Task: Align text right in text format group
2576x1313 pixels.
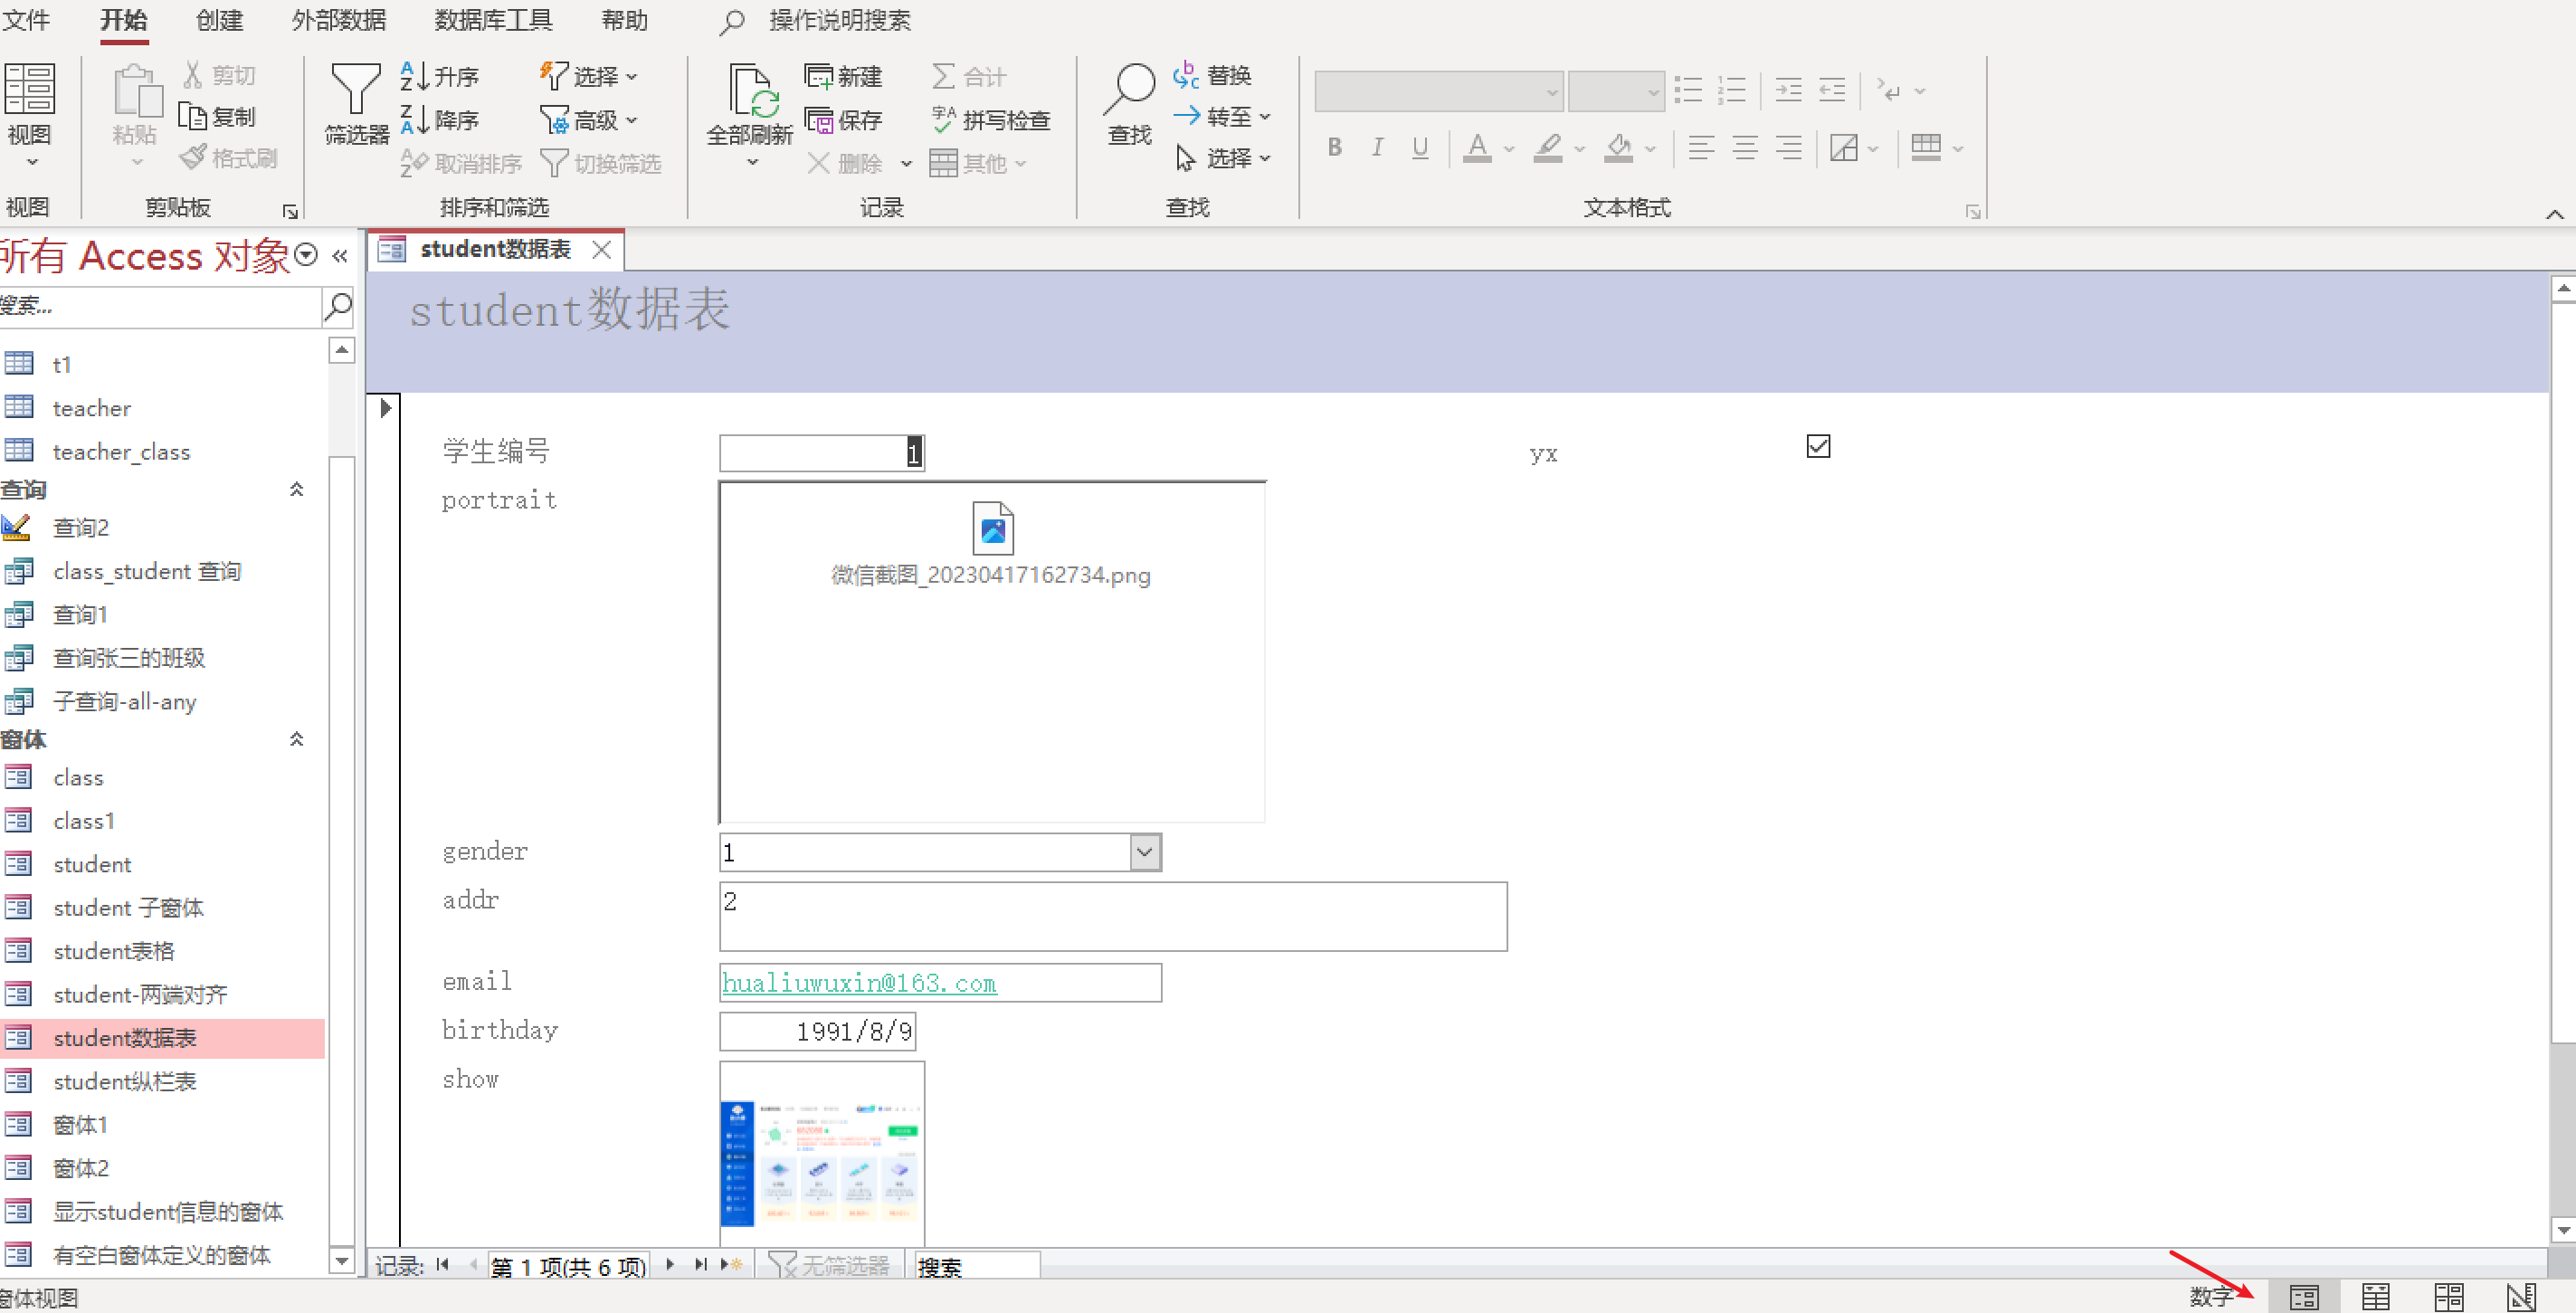Action: click(x=1788, y=148)
